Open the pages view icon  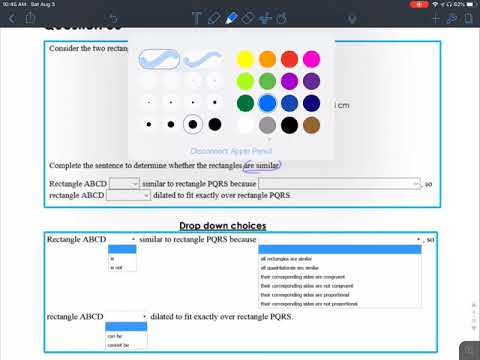tap(468, 18)
